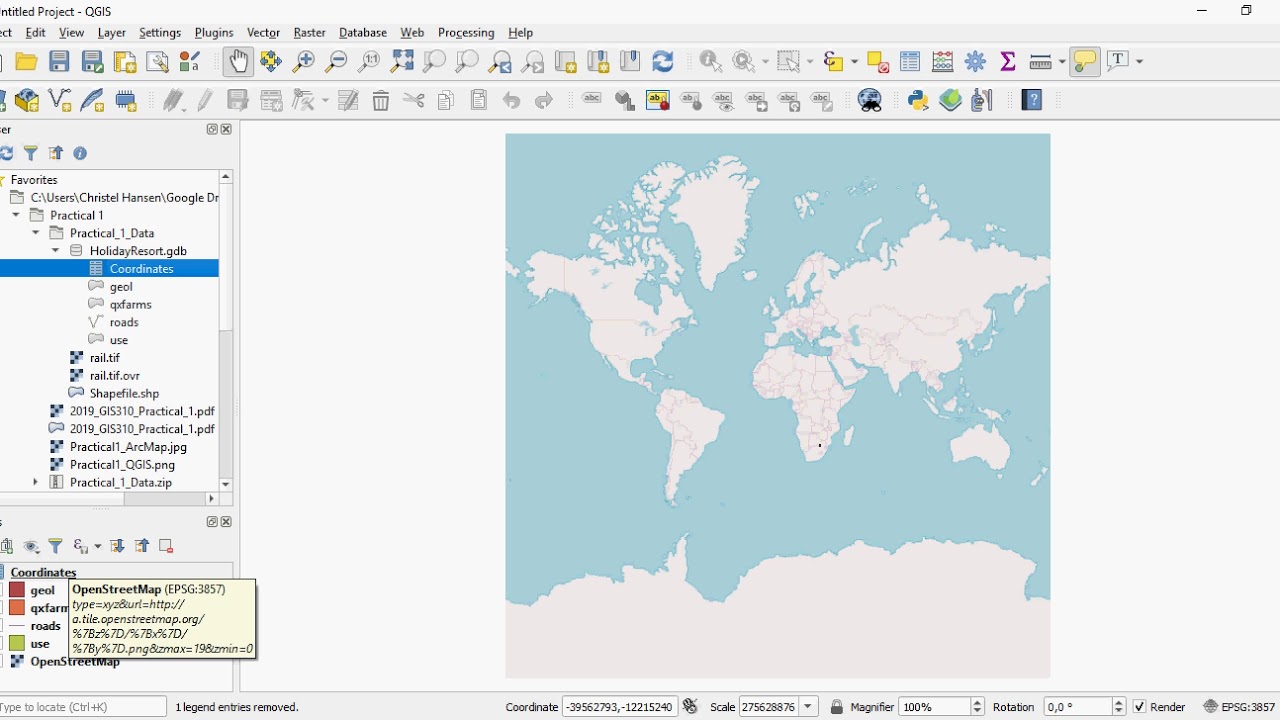1280x720 pixels.
Task: Select qxfarms in browser tree
Action: 130,304
